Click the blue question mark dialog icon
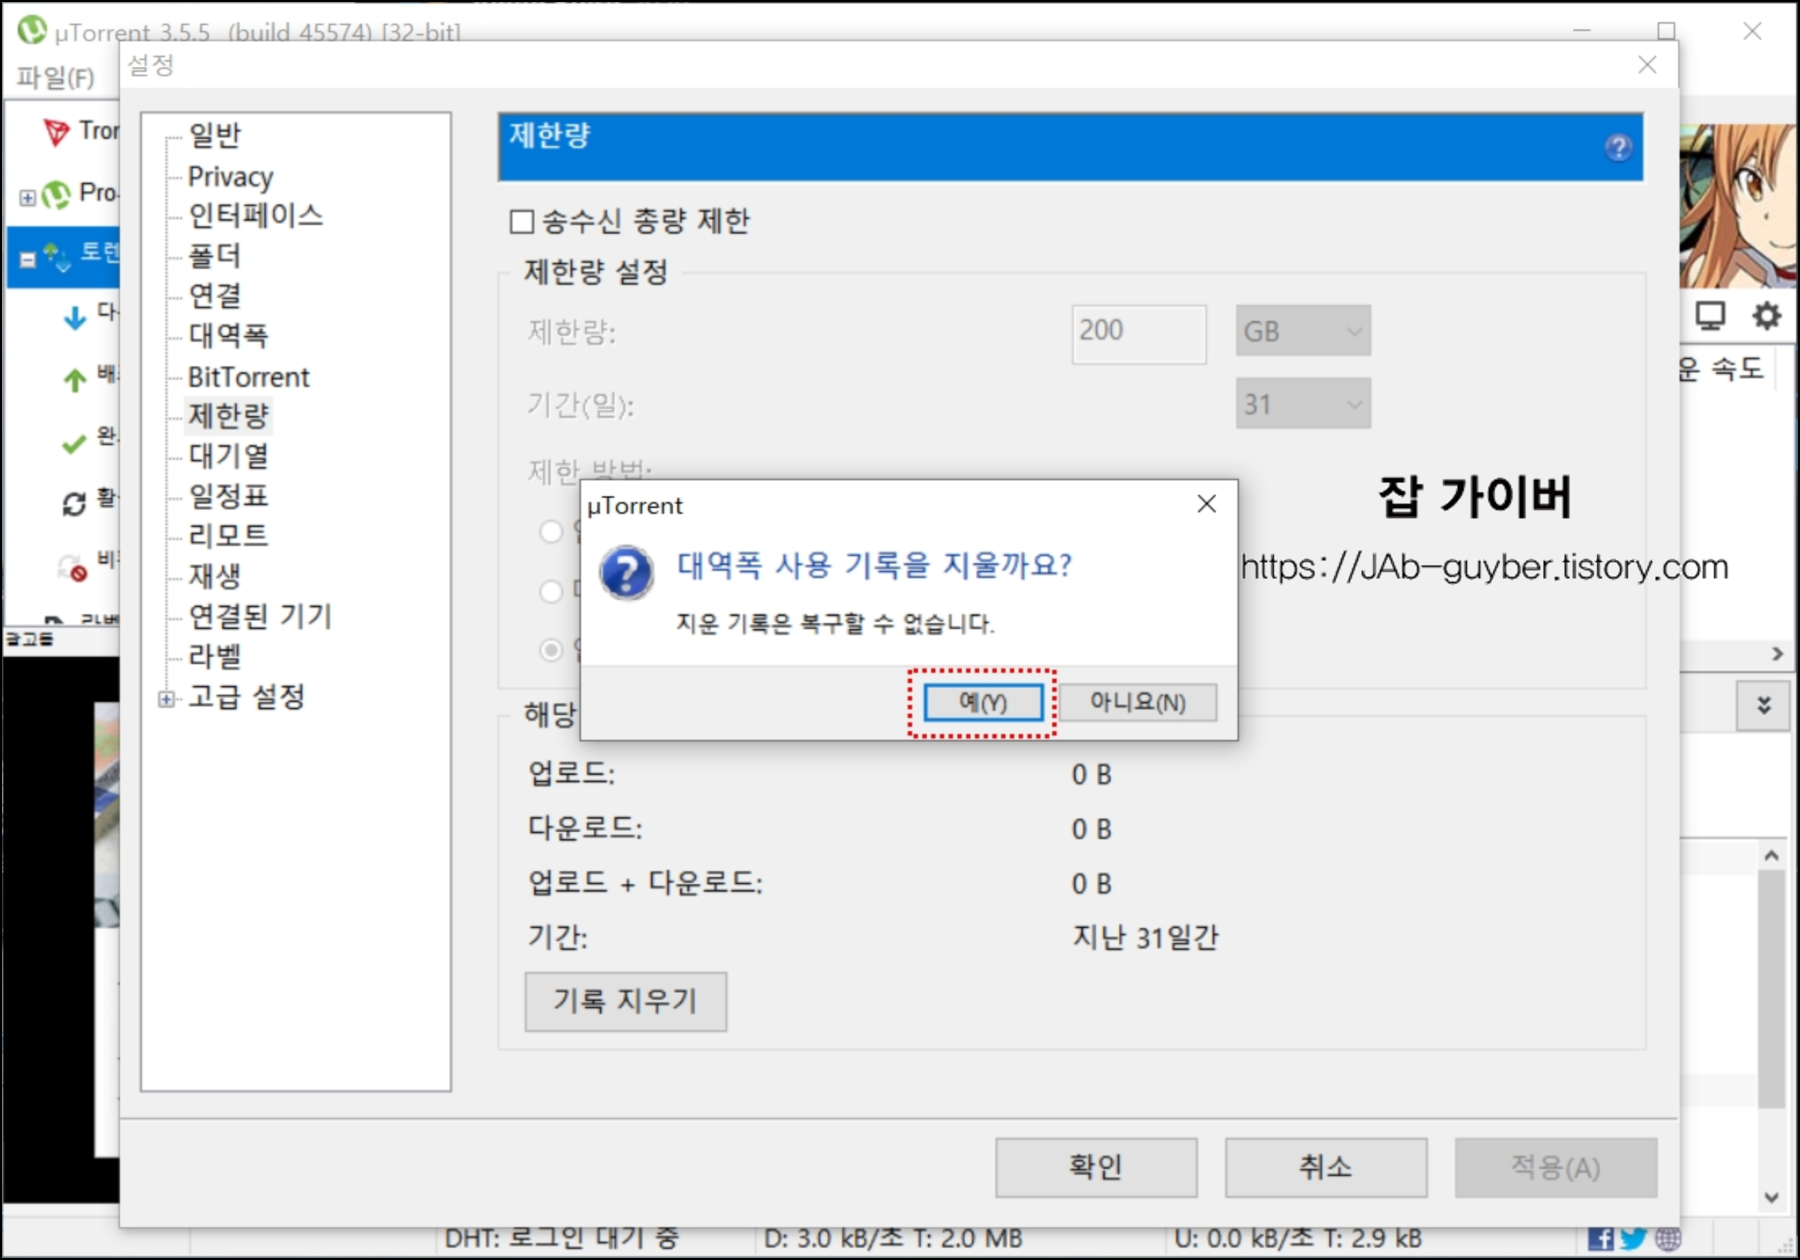 626,573
